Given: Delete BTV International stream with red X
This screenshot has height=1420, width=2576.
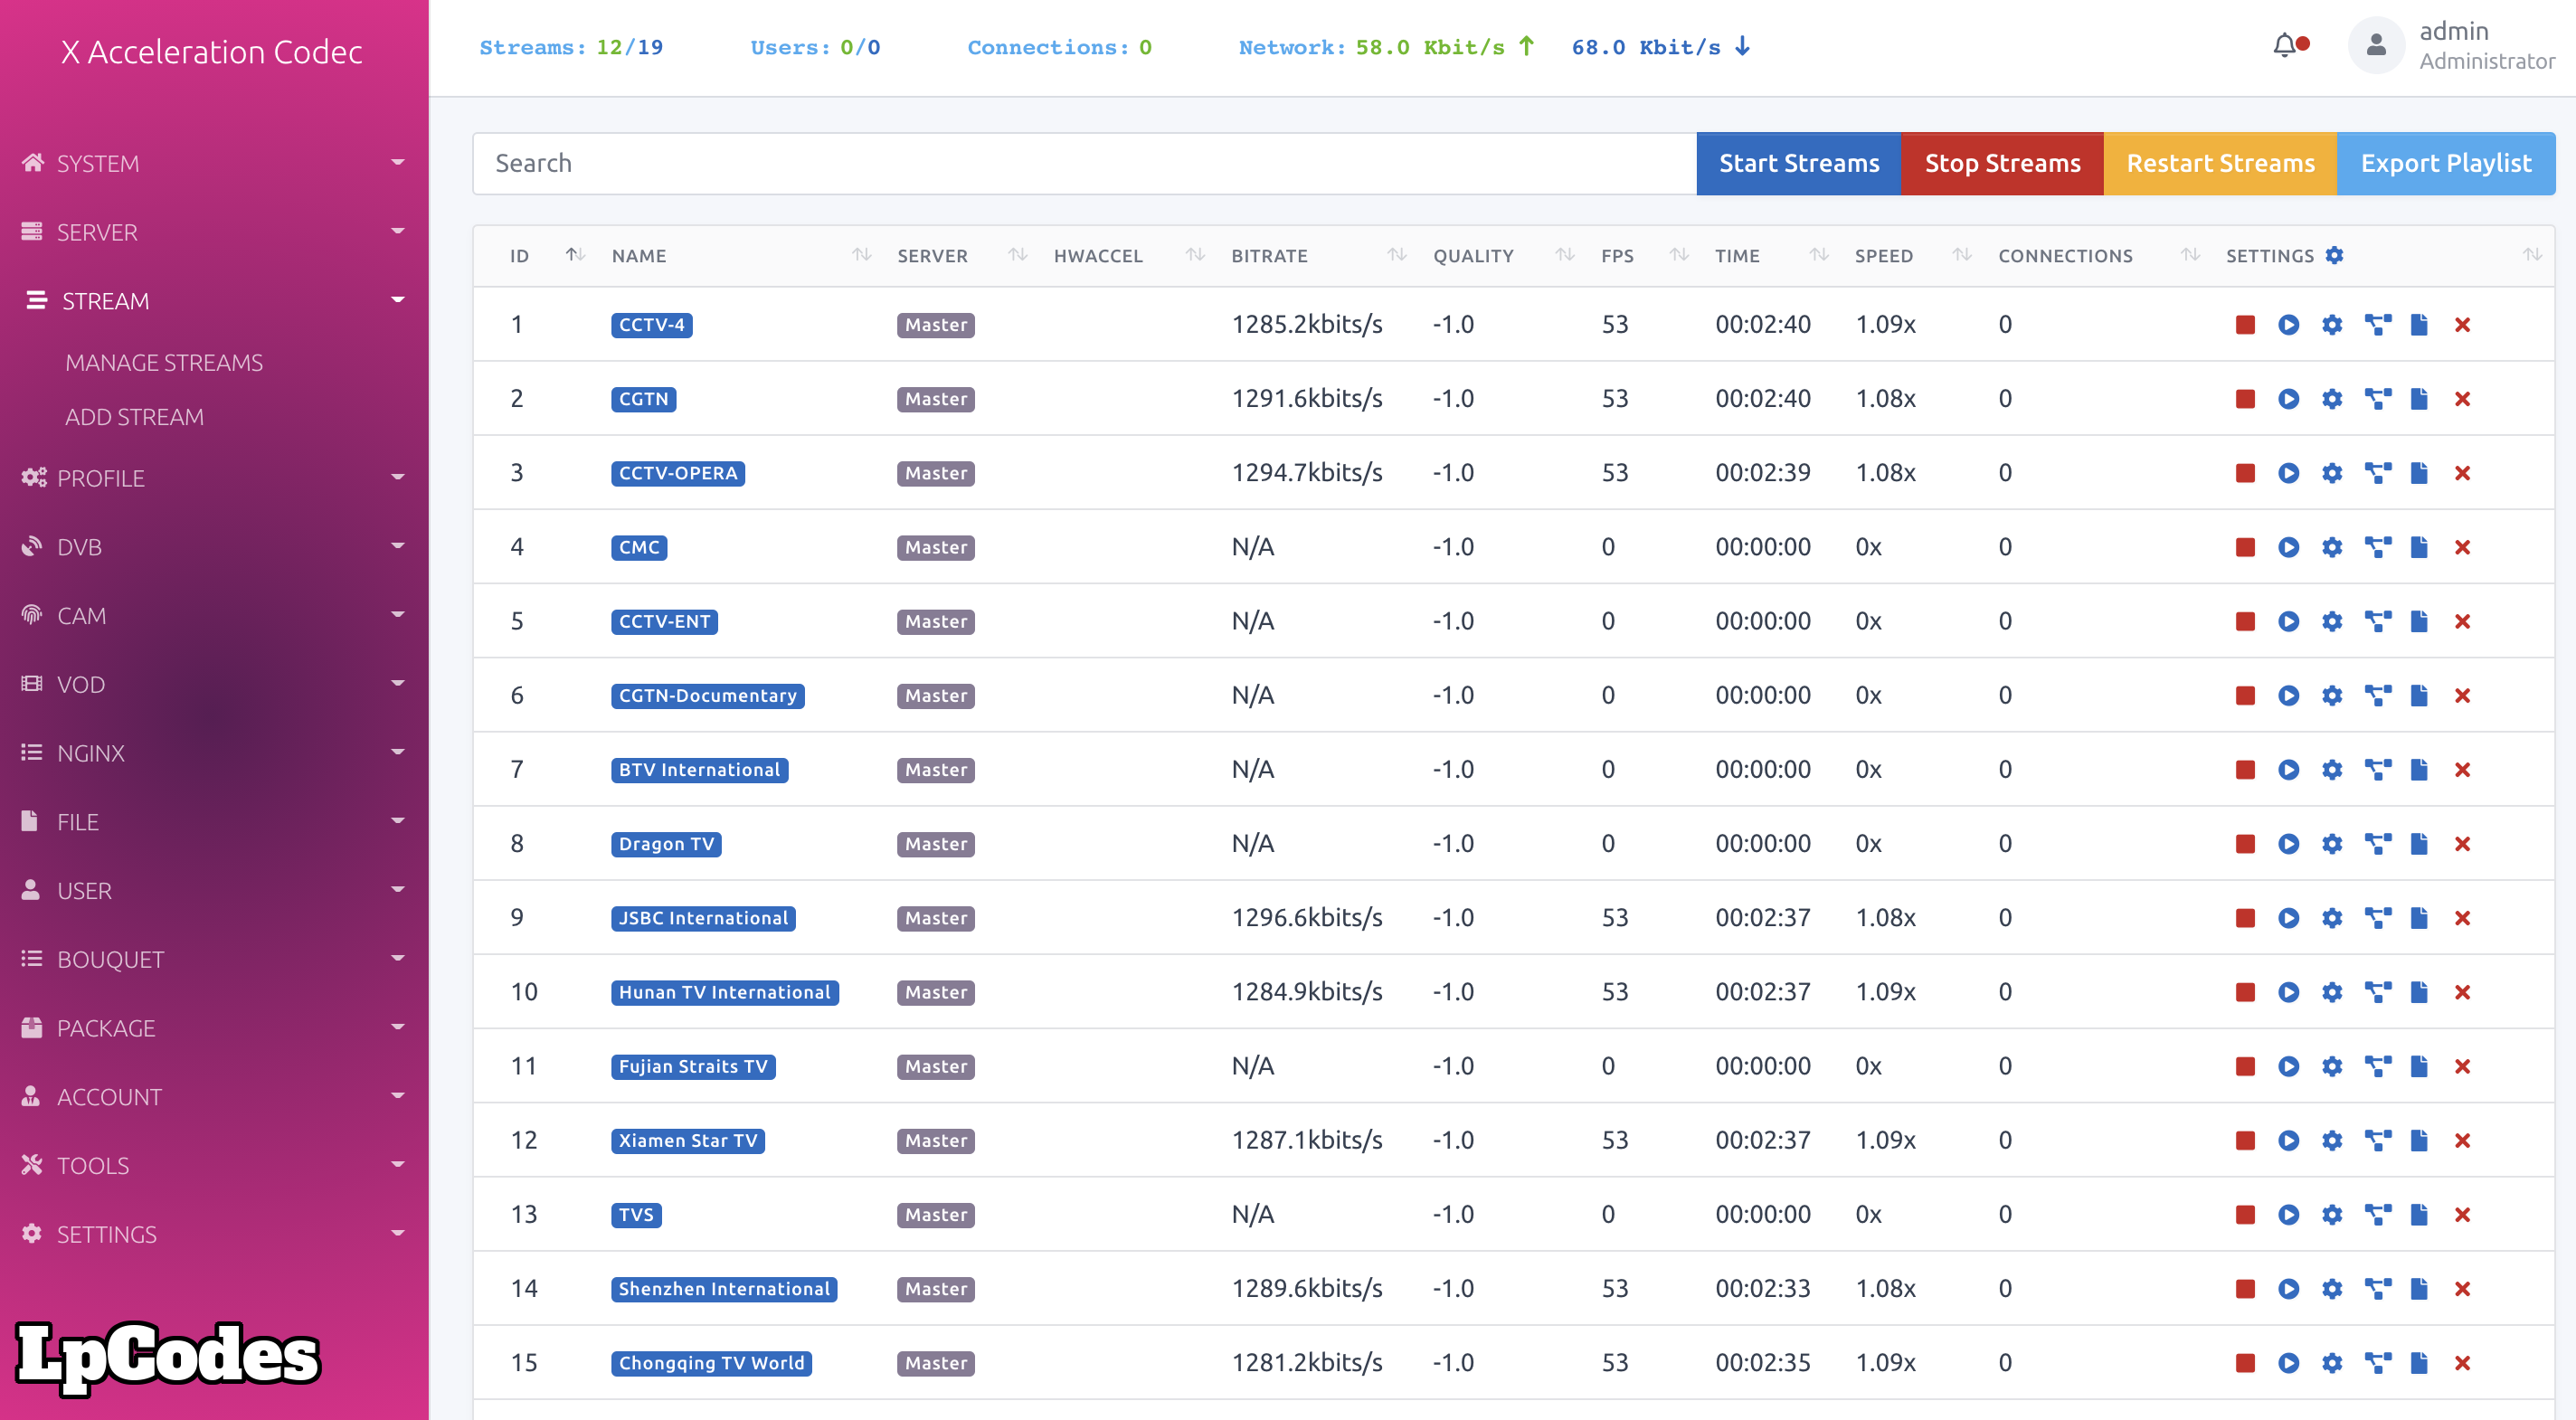Looking at the screenshot, I should (x=2462, y=770).
